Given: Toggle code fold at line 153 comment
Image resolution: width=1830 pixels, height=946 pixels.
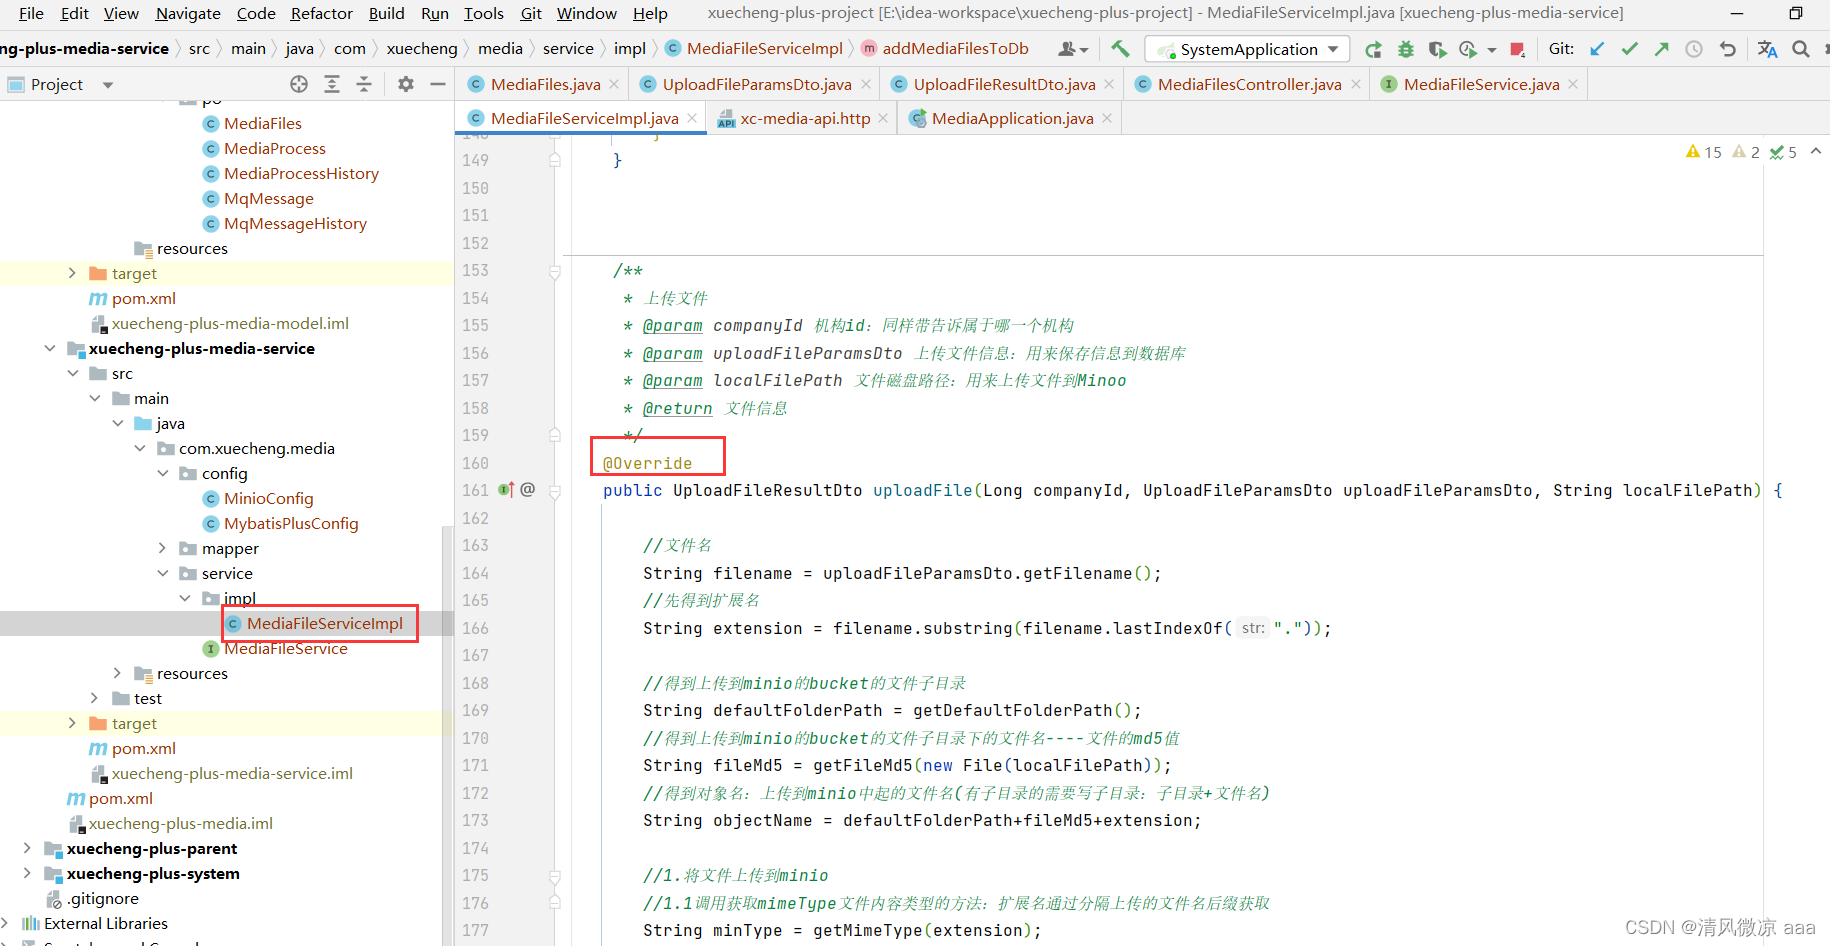Looking at the screenshot, I should [x=554, y=271].
